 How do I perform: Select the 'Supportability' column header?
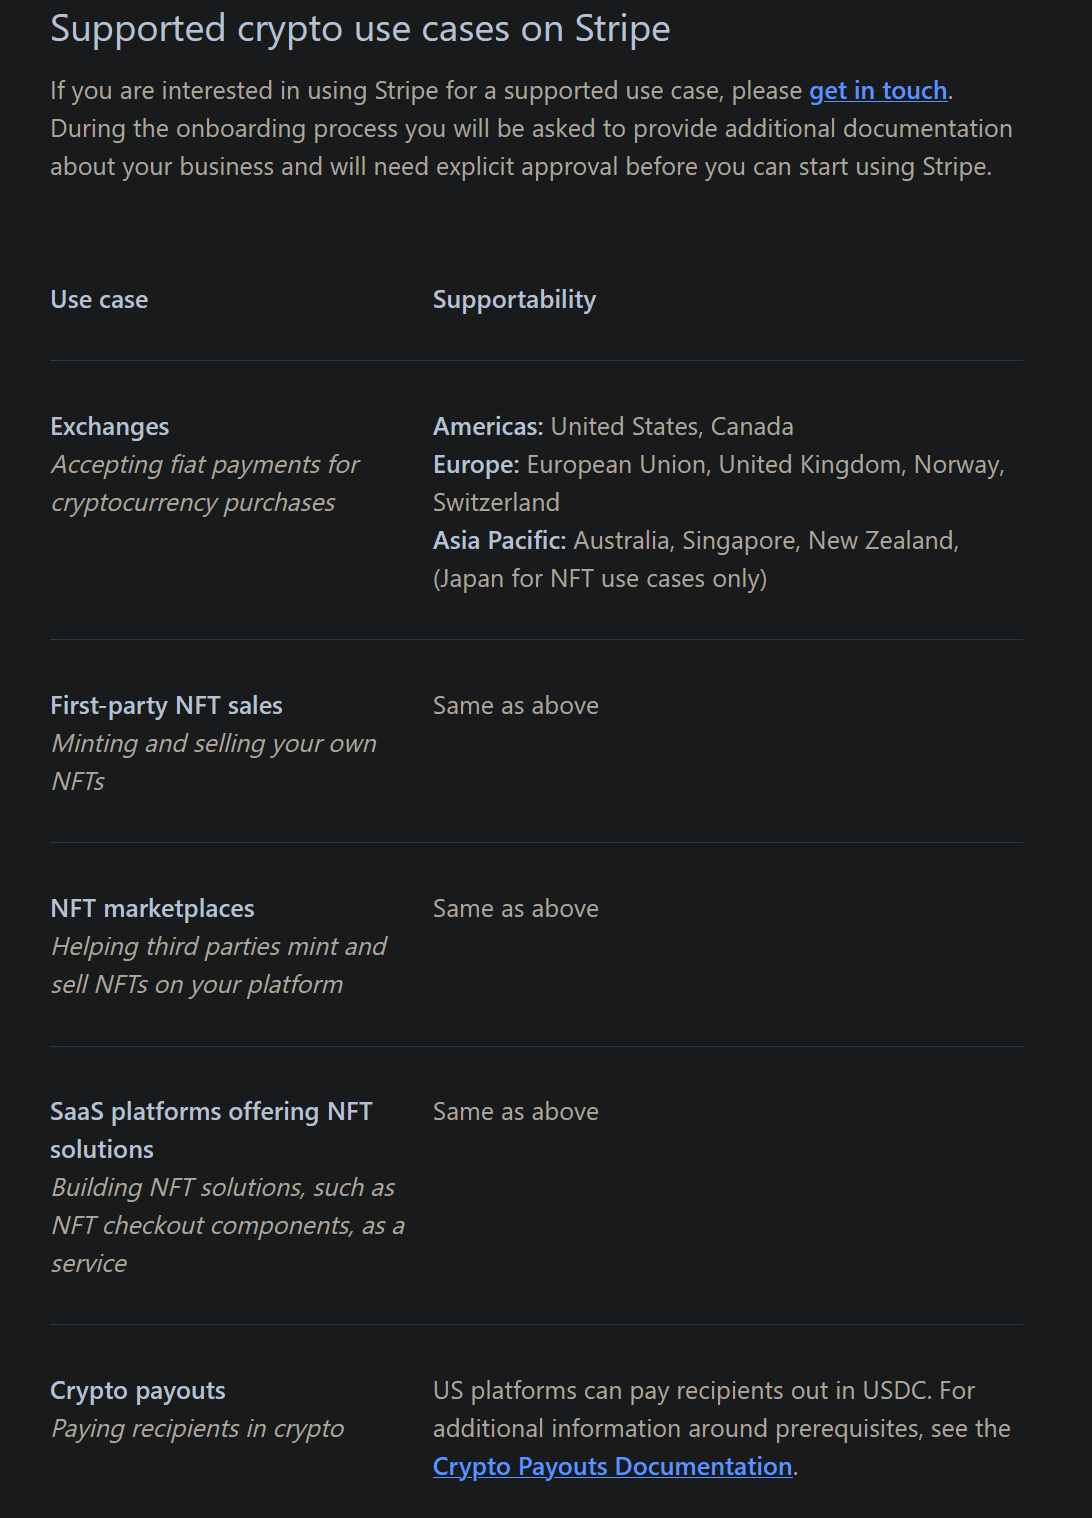click(514, 300)
